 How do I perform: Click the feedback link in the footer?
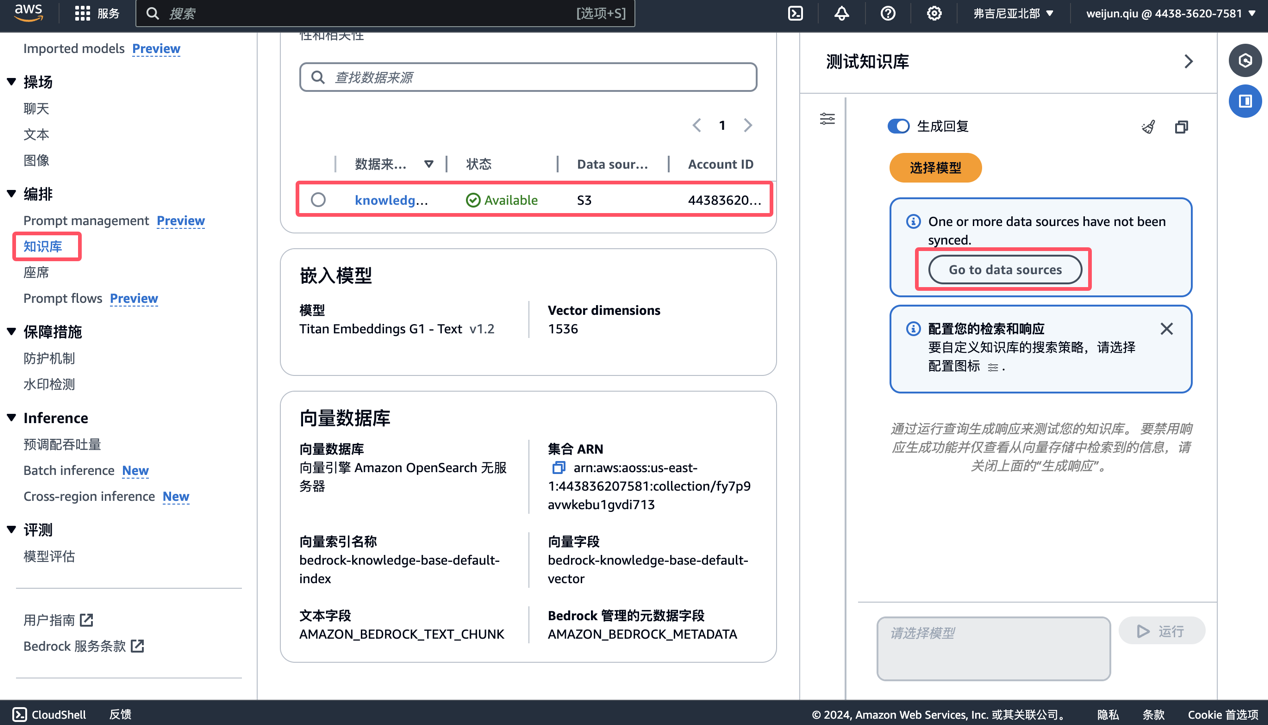120,714
